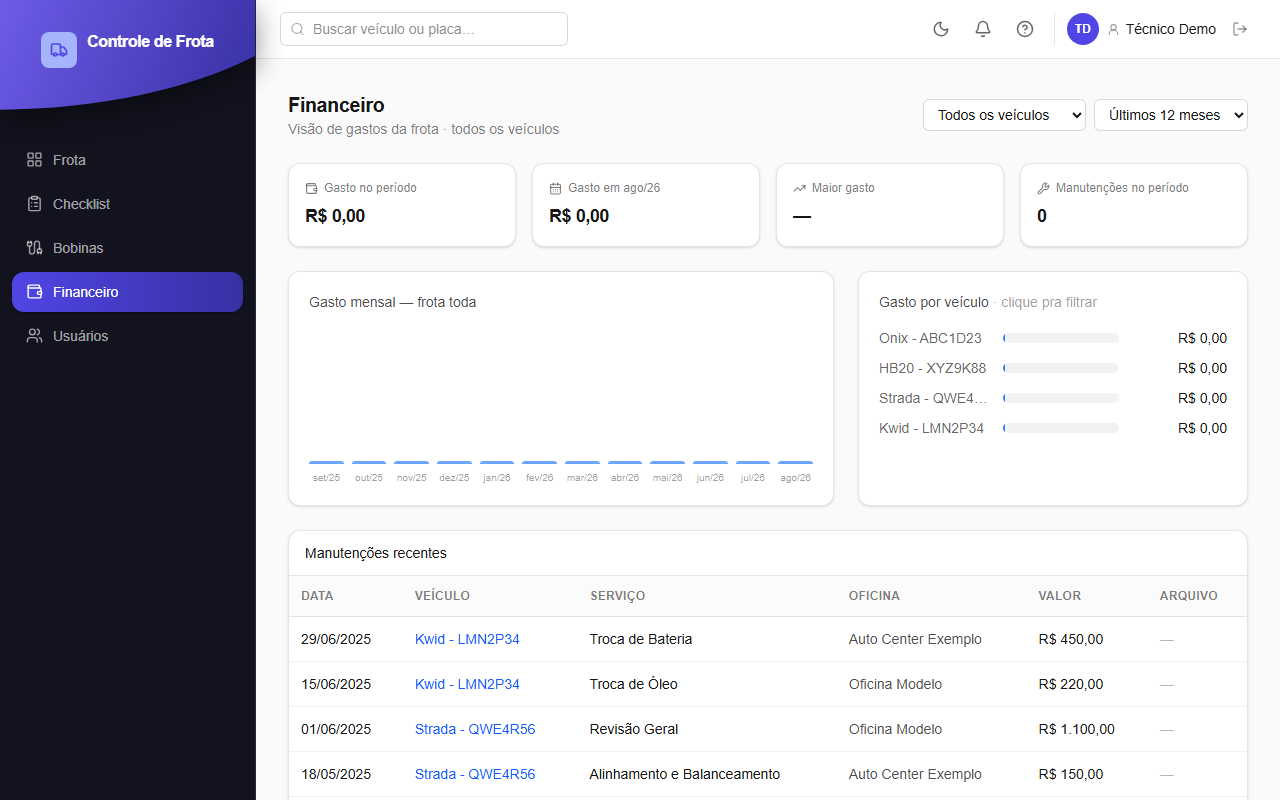Click the Usuários people icon in sidebar
1280x800 pixels.
(x=34, y=336)
